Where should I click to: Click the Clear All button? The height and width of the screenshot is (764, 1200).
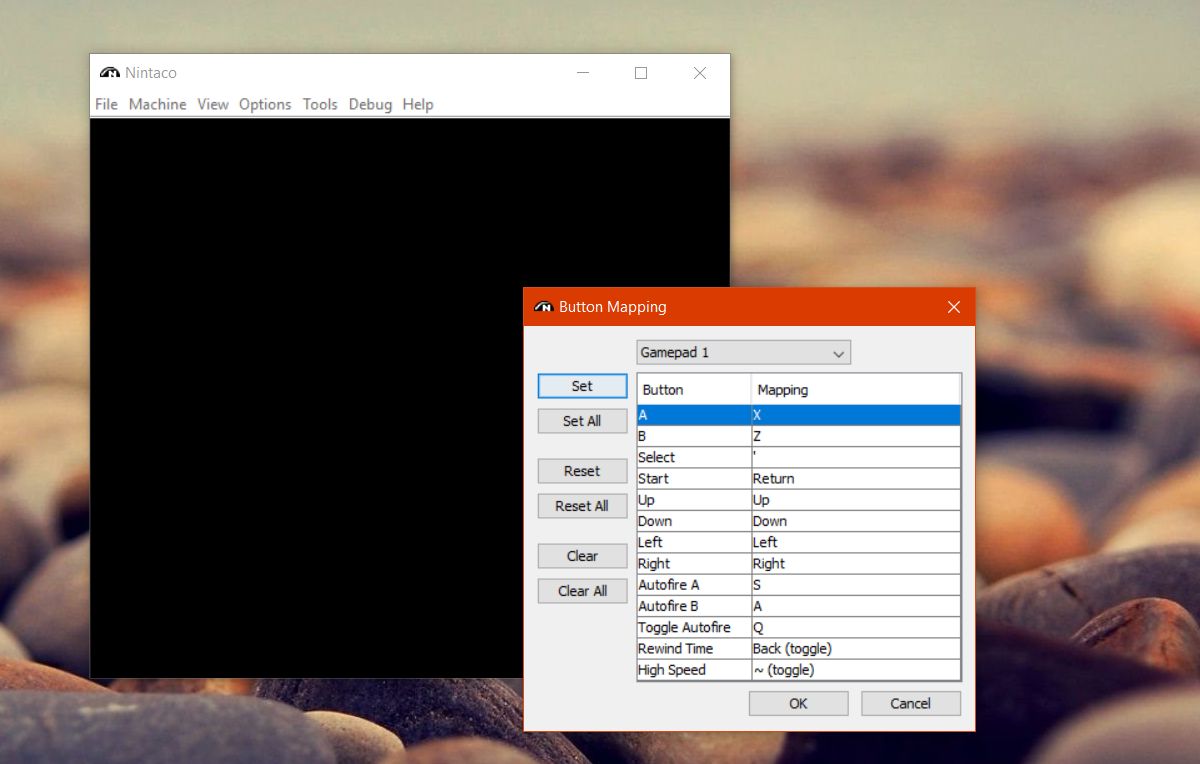[x=582, y=591]
